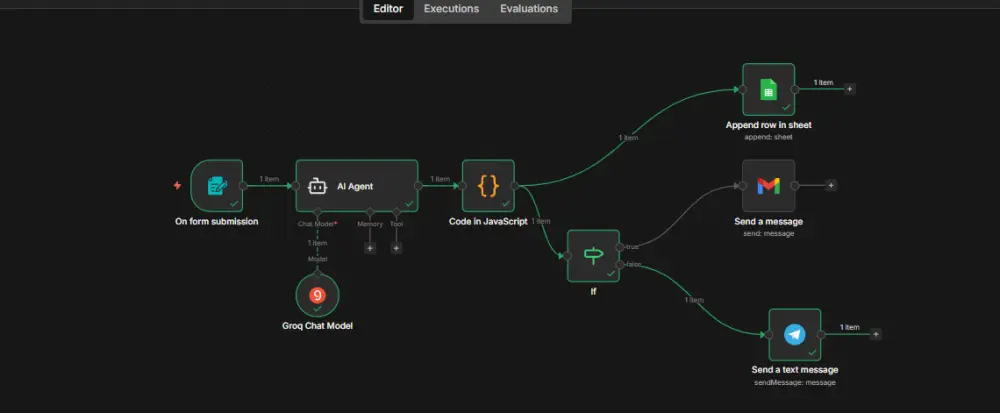Click the Code in JavaScript label
The height and width of the screenshot is (413, 1000).
pyautogui.click(x=488, y=222)
